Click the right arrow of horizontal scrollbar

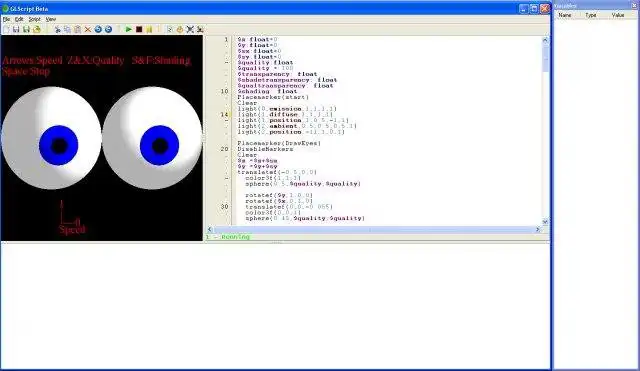(x=538, y=229)
